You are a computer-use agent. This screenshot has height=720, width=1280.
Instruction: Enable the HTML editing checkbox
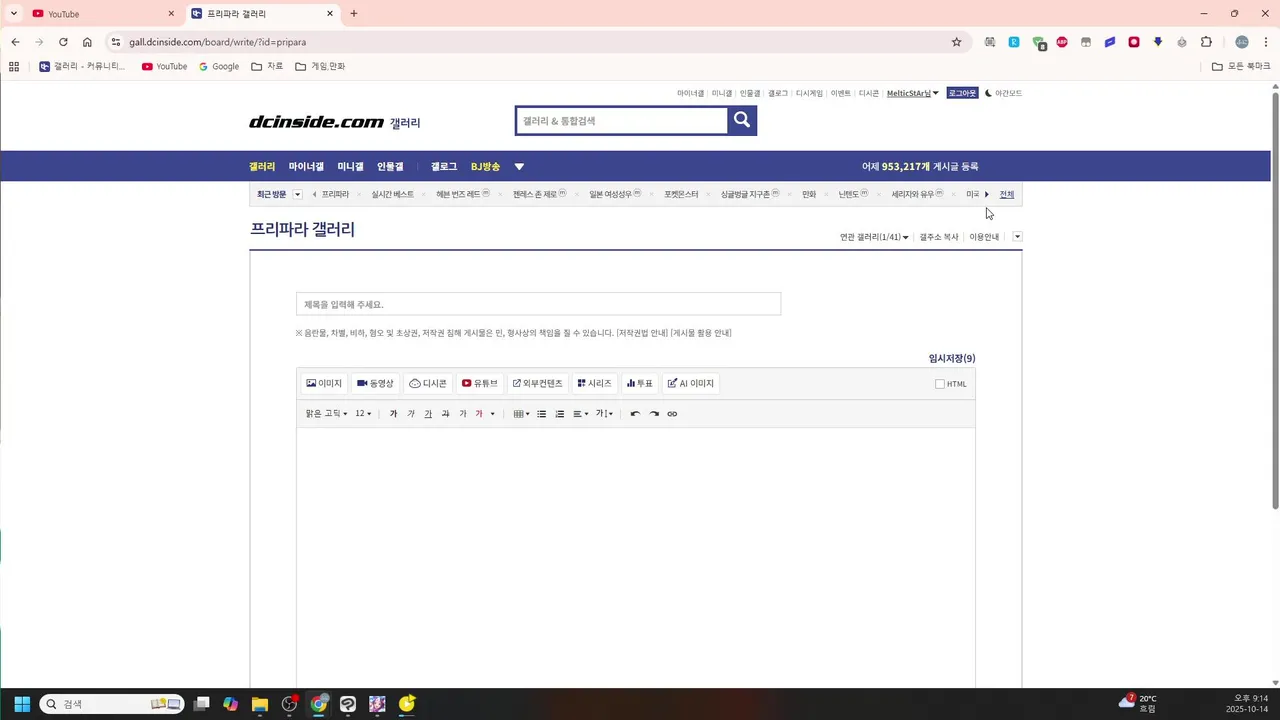point(940,384)
